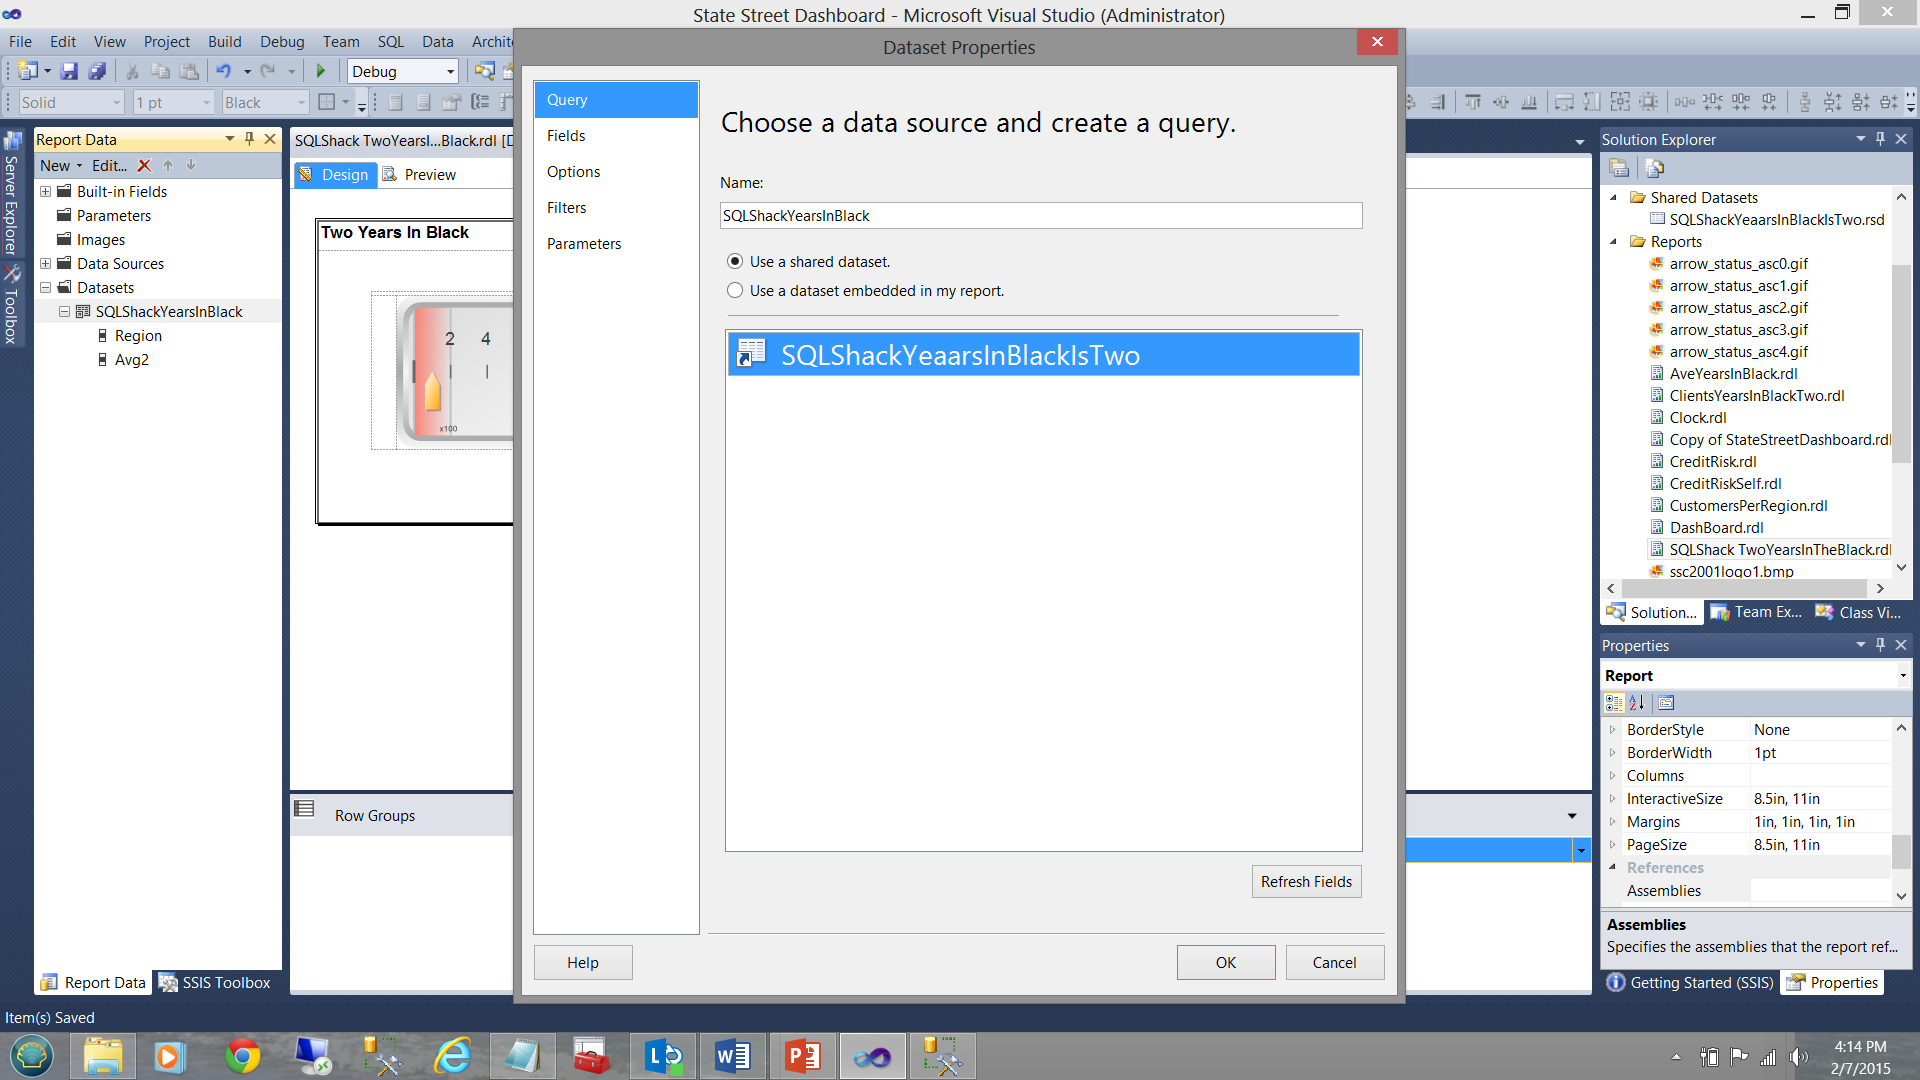This screenshot has height=1080, width=1920.
Task: Click red X delete icon in Report Data
Action: click(x=144, y=166)
